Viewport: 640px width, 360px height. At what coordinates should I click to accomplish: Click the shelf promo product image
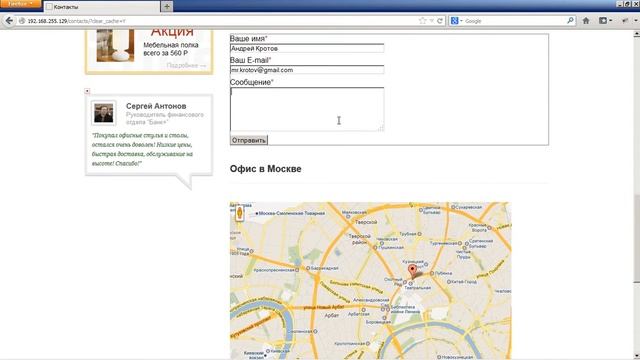[x=115, y=46]
